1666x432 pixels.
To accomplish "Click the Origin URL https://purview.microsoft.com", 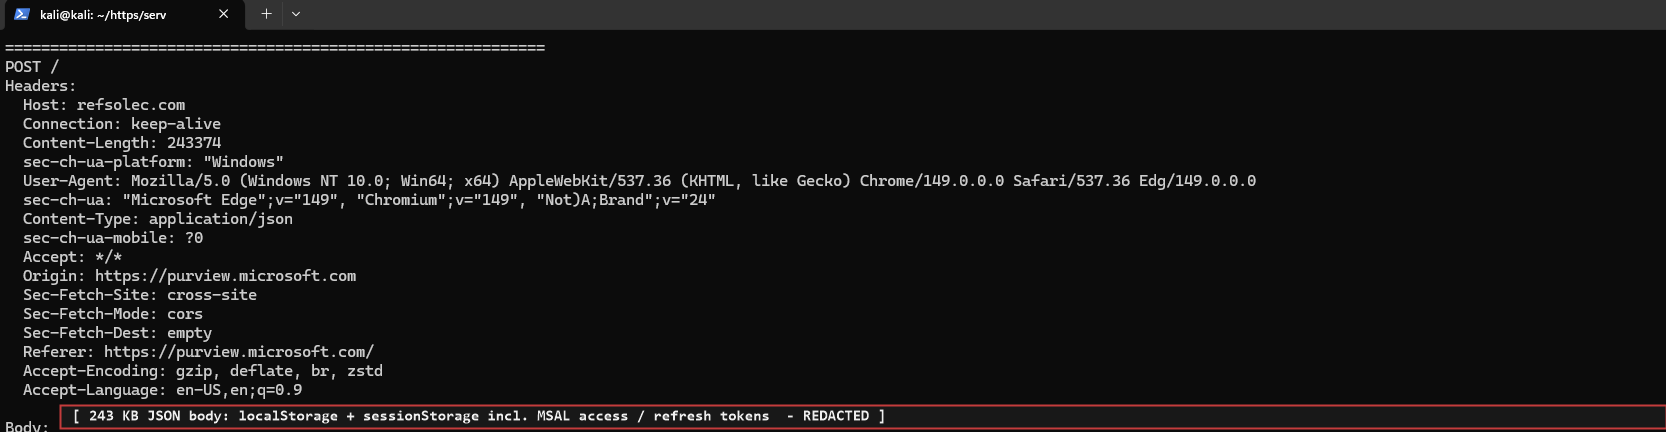I will [x=225, y=276].
